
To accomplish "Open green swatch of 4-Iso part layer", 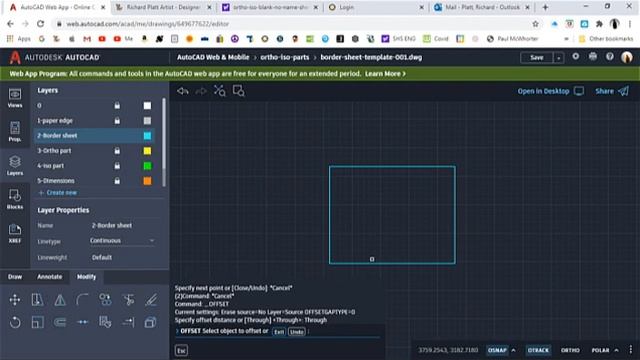I will (x=147, y=166).
